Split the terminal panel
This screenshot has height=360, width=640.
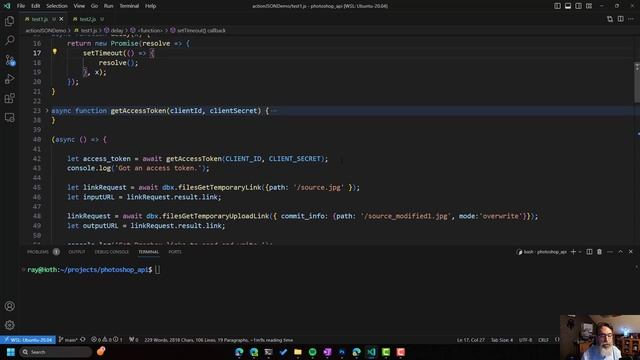(x=589, y=252)
